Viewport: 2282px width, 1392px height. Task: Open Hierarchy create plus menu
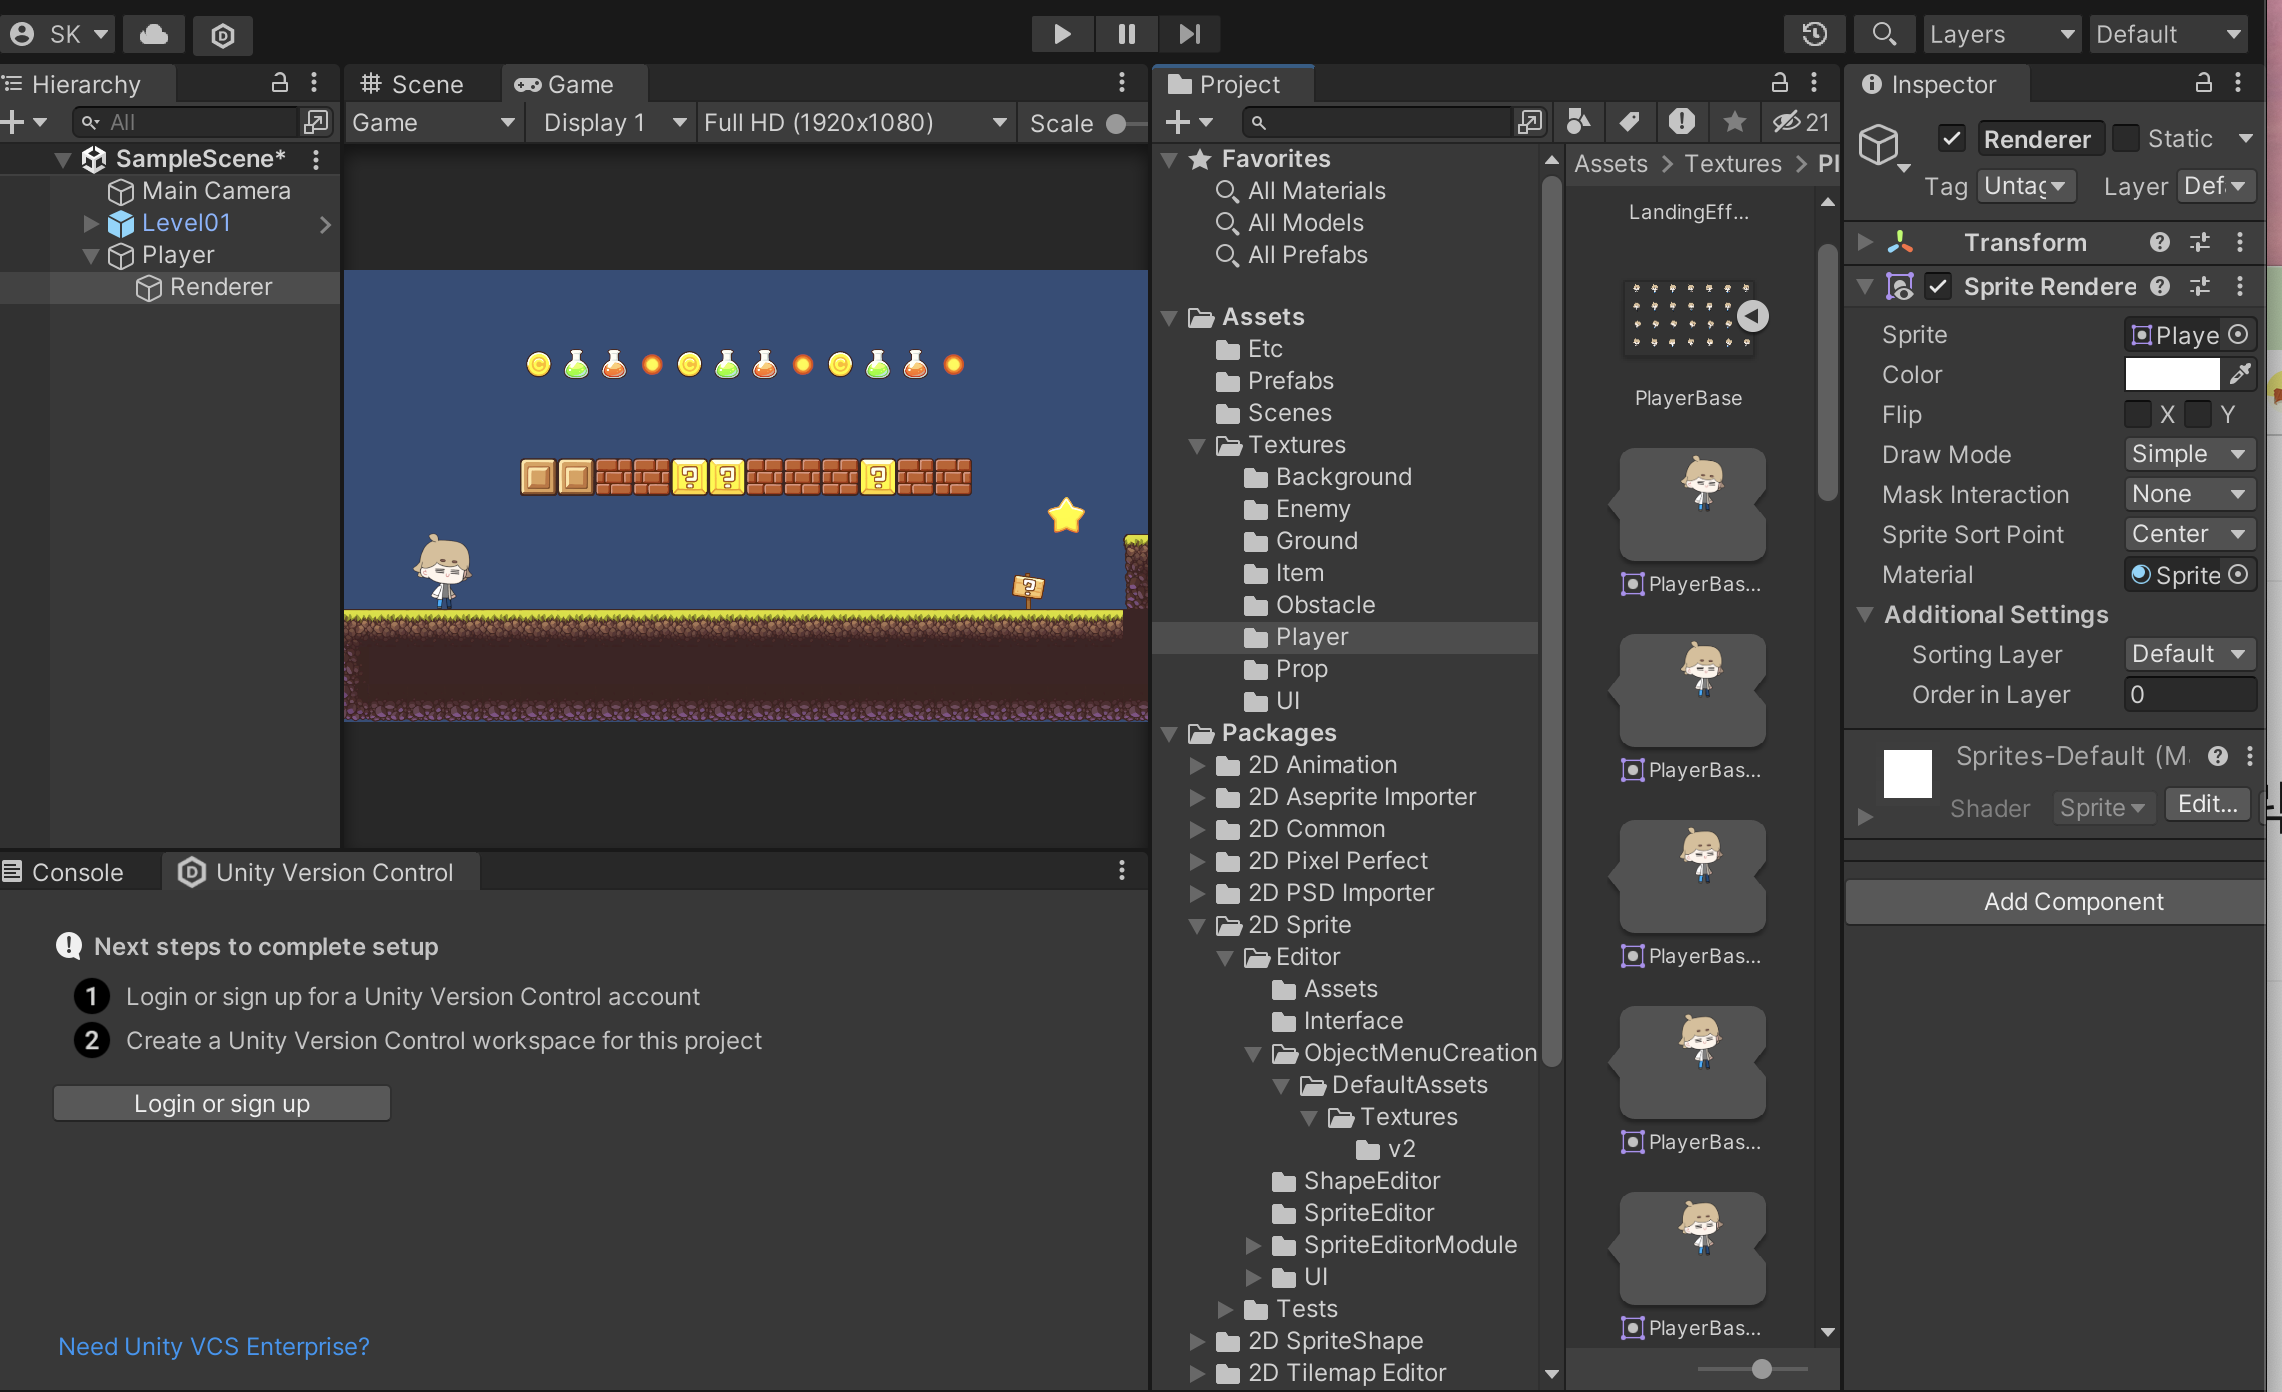click(24, 122)
